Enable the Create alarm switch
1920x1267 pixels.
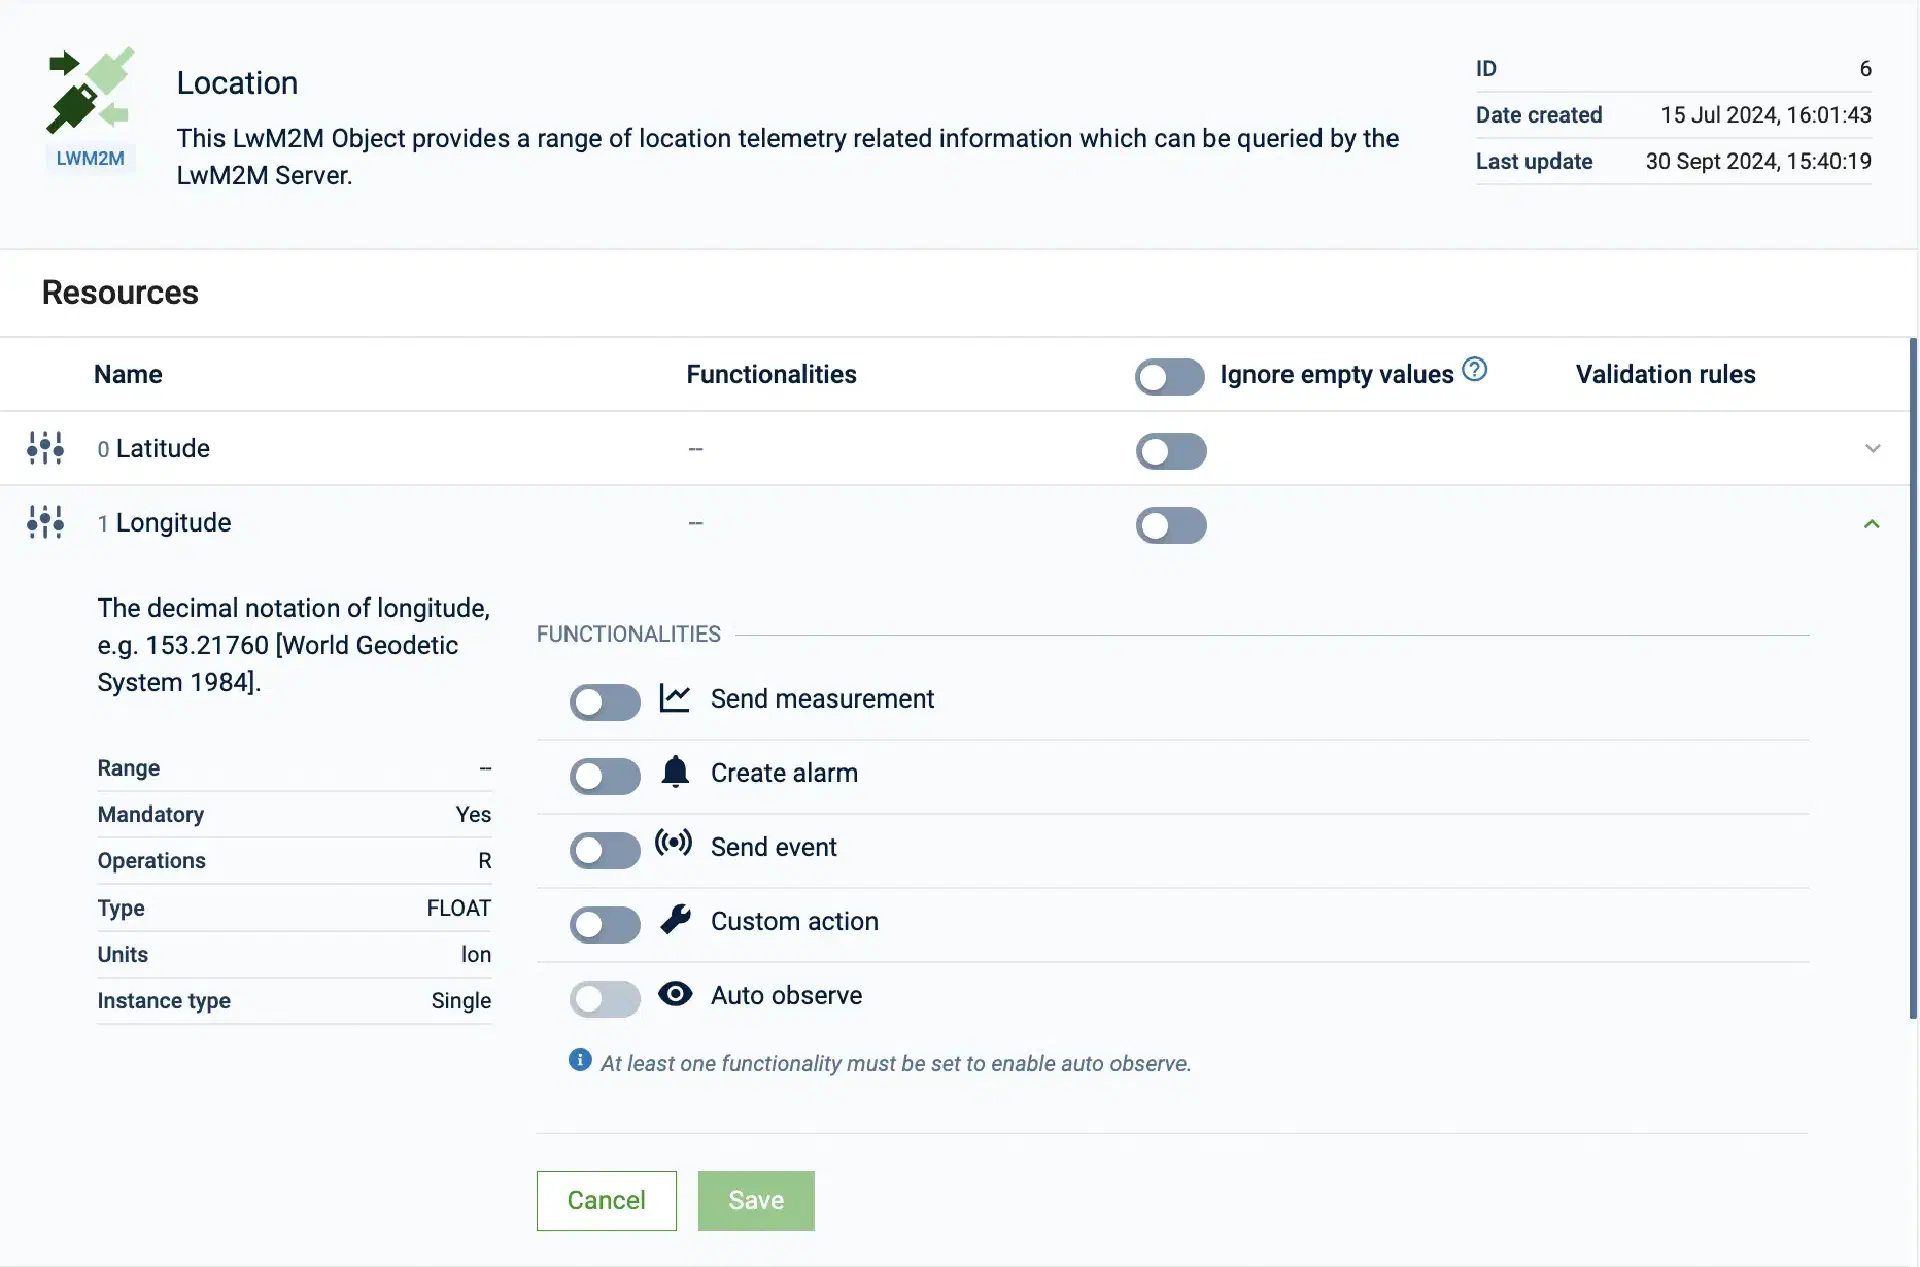pyautogui.click(x=605, y=776)
